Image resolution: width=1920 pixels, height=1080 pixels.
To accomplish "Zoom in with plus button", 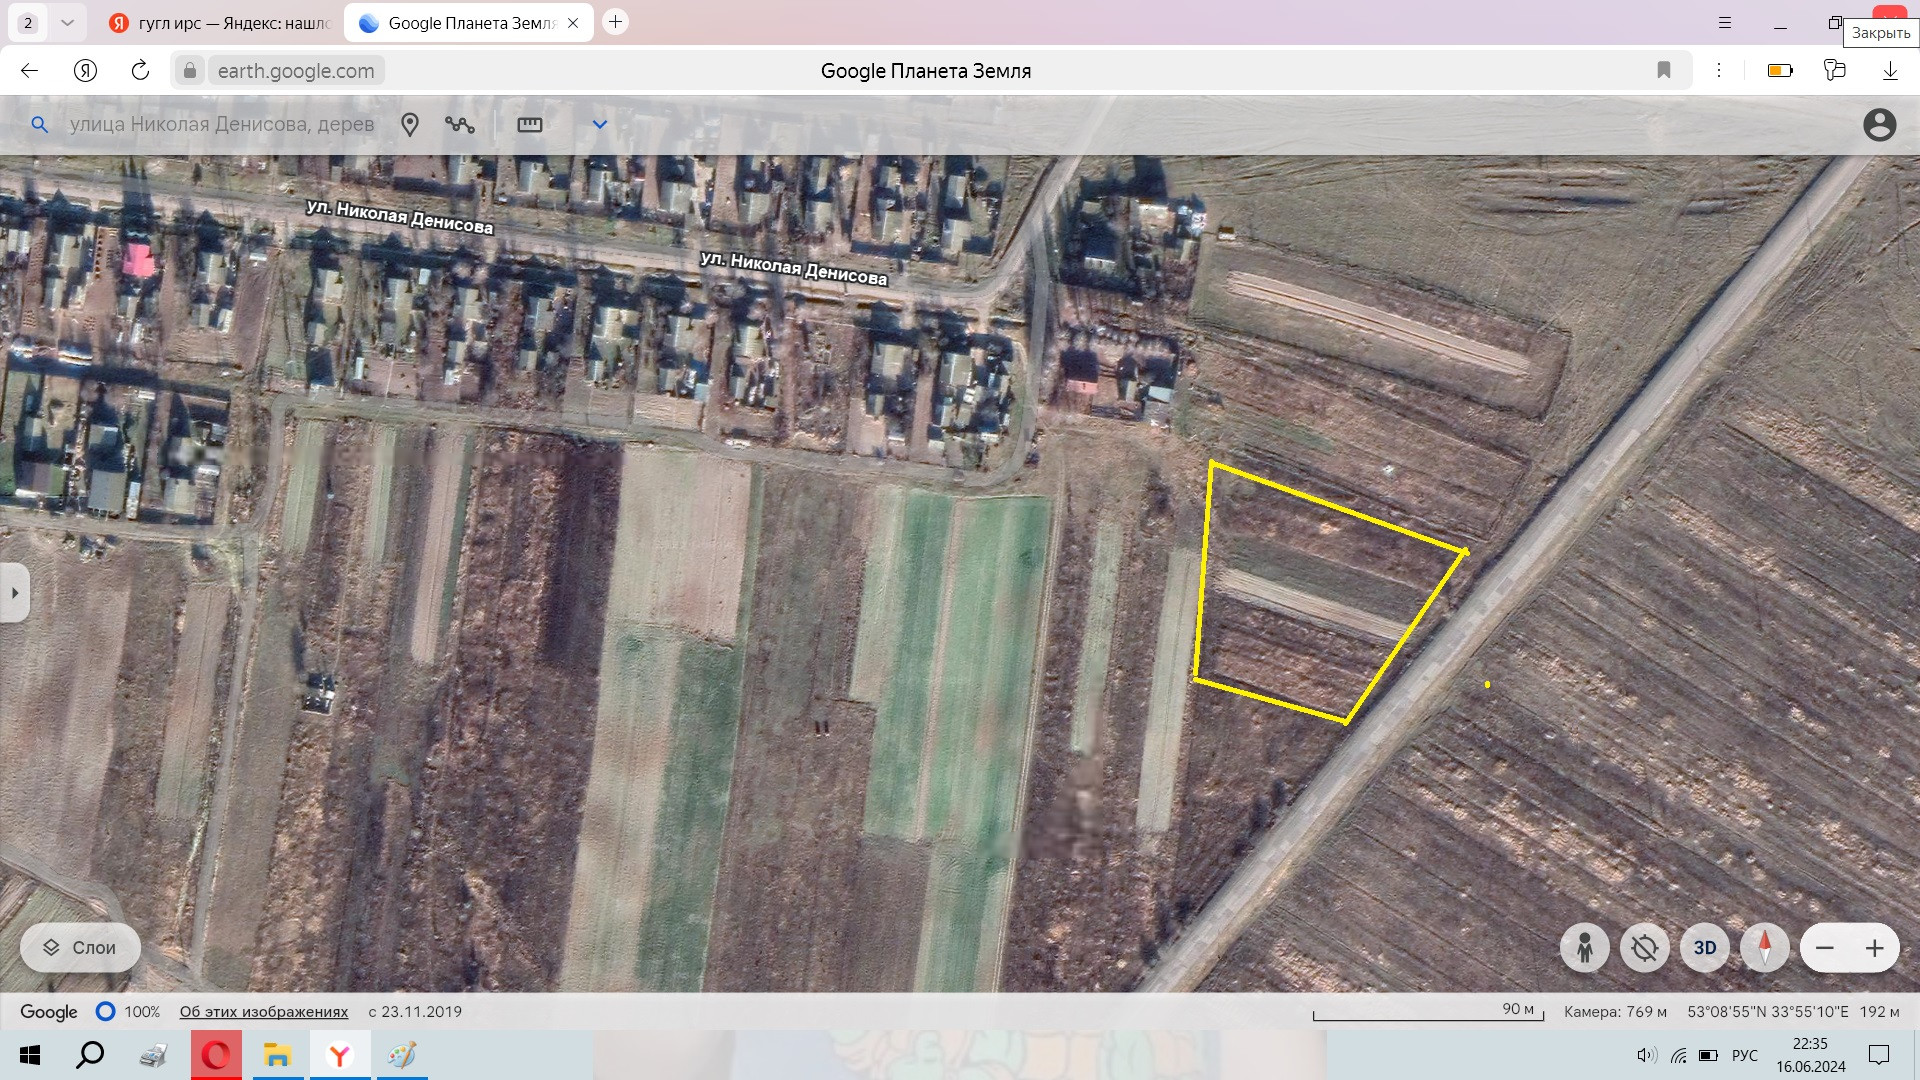I will click(x=1875, y=948).
